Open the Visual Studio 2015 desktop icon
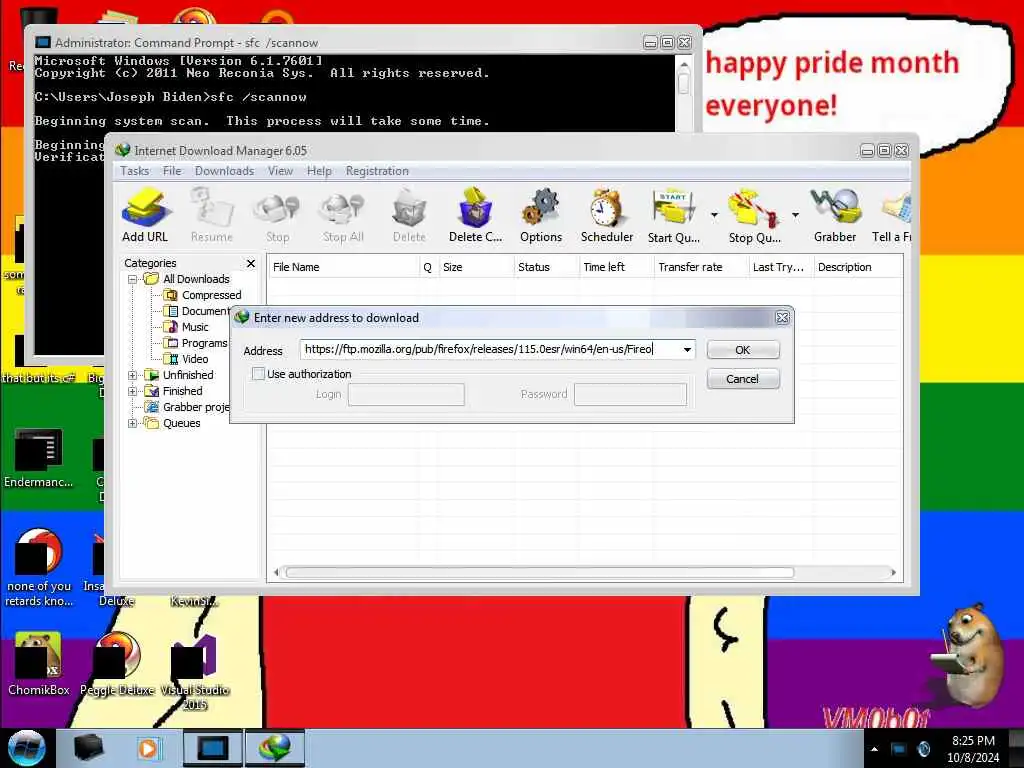This screenshot has height=768, width=1024. 195,671
